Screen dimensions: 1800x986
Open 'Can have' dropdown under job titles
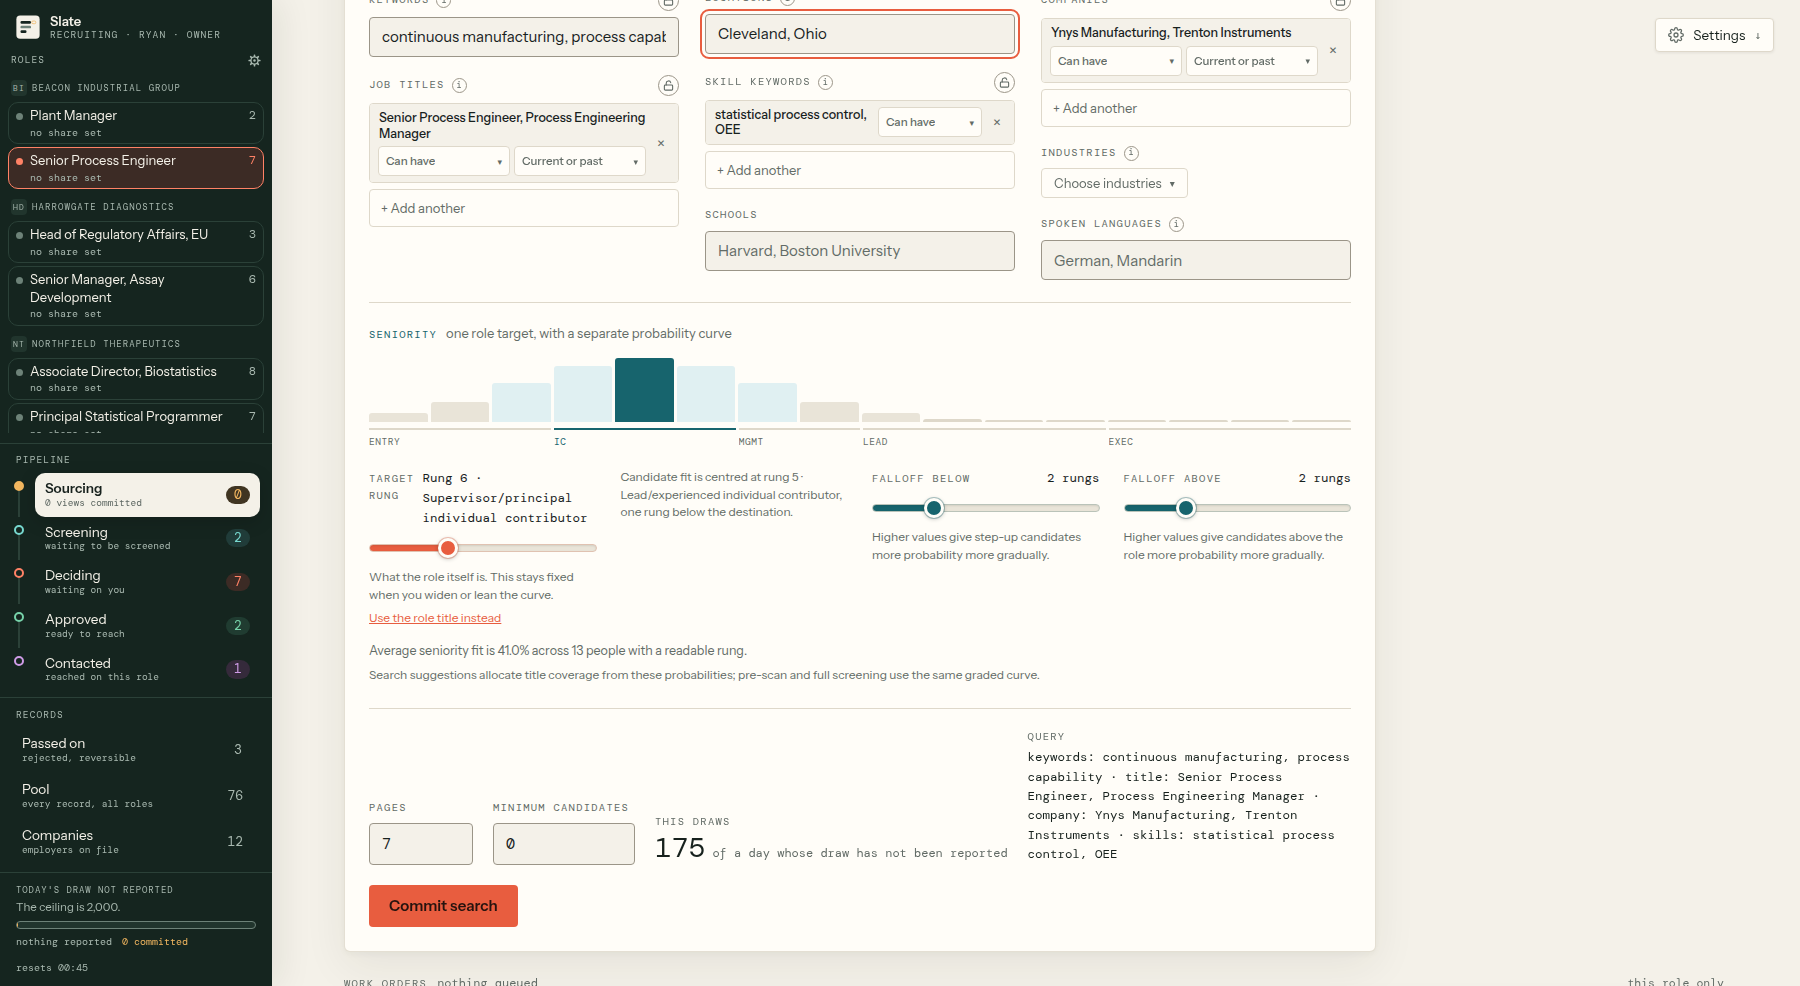point(444,162)
